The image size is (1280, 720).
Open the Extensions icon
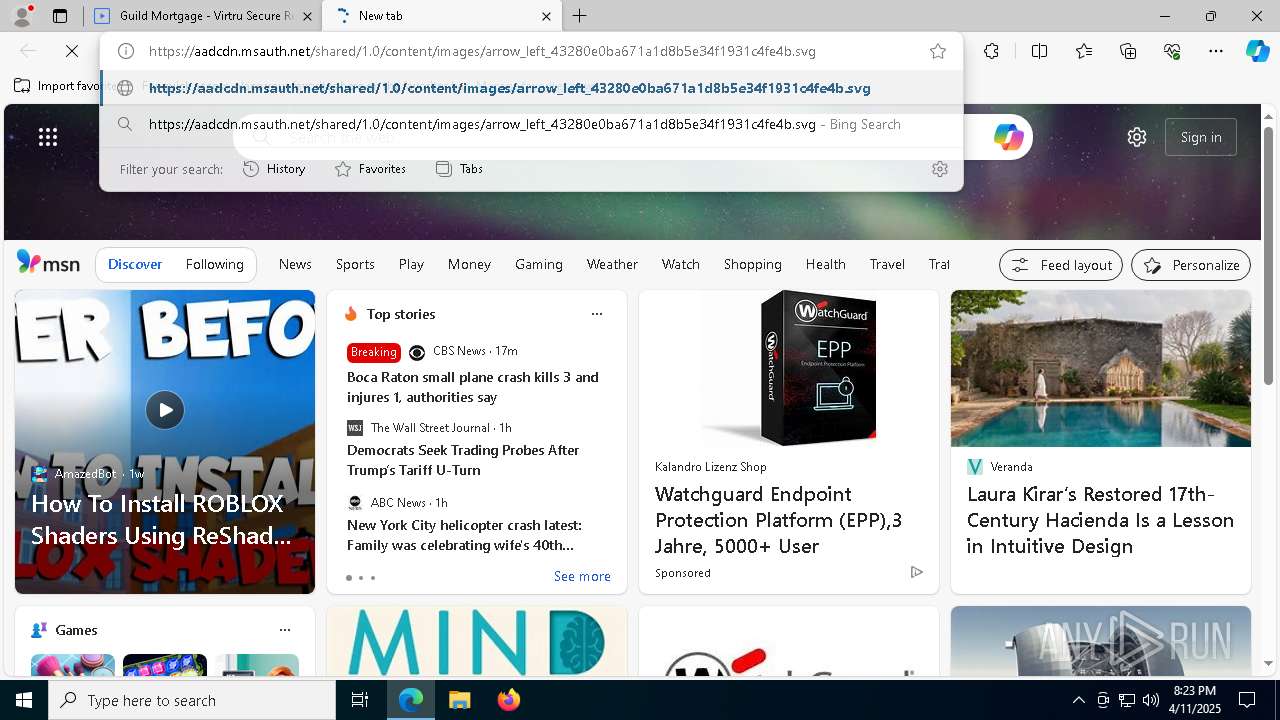(991, 51)
